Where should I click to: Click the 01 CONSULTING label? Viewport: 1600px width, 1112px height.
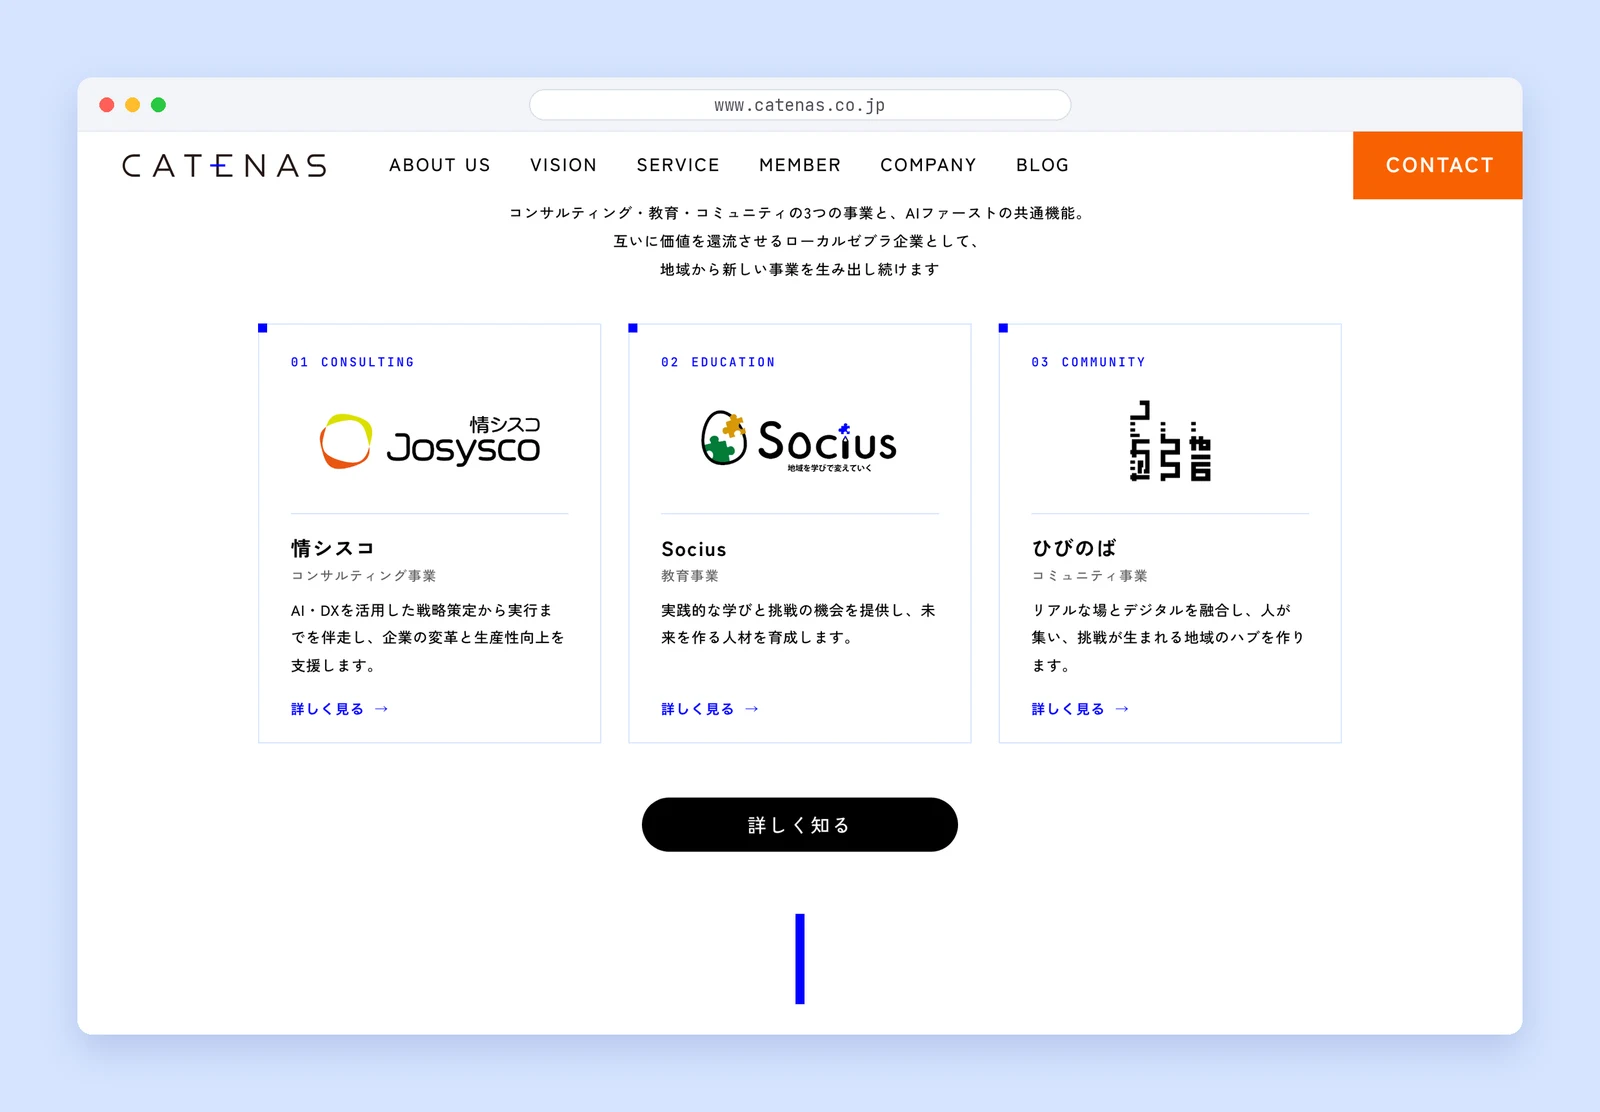point(352,362)
